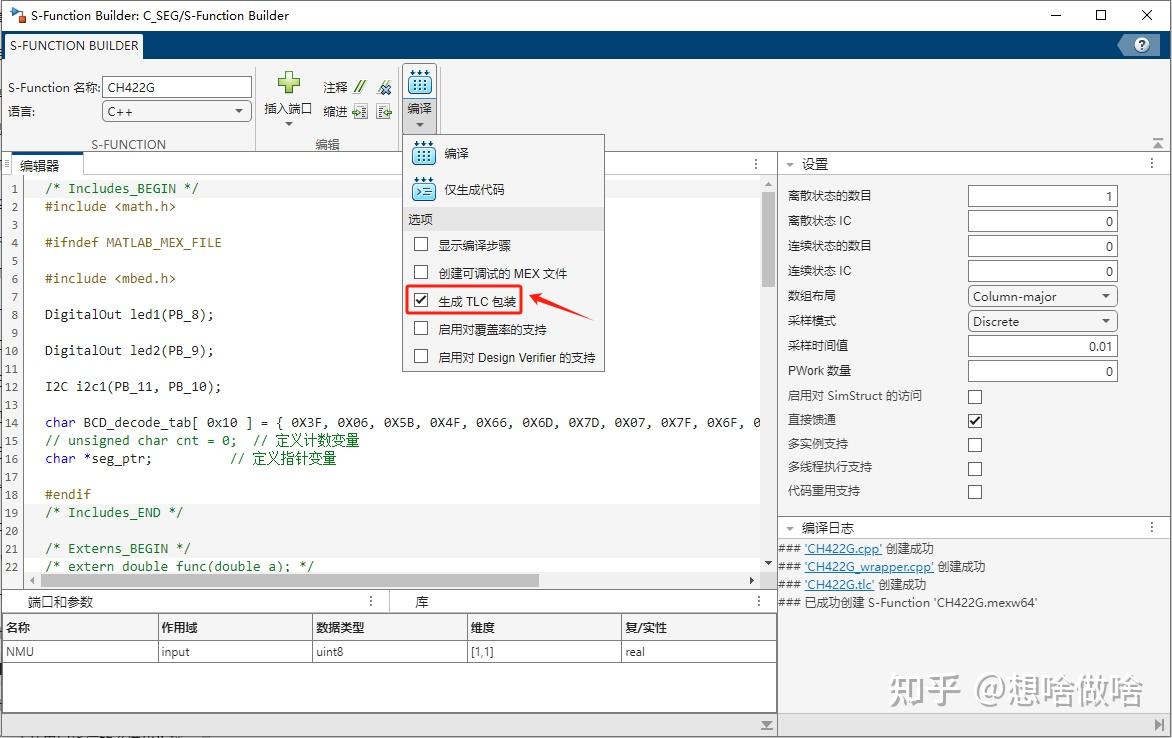Open the CH422G.tlc link in compile log
The image size is (1172, 738).
[839, 585]
